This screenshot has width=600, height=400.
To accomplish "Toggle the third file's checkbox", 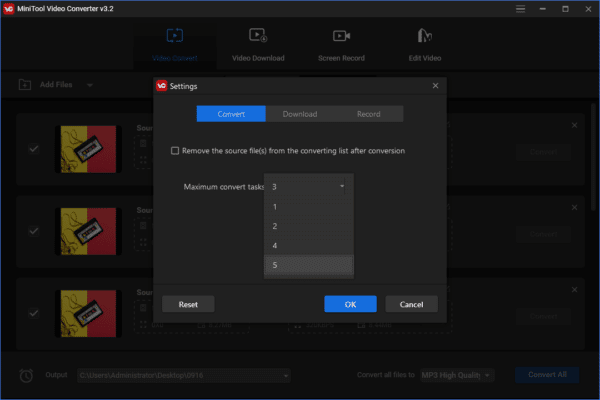I will [34, 313].
